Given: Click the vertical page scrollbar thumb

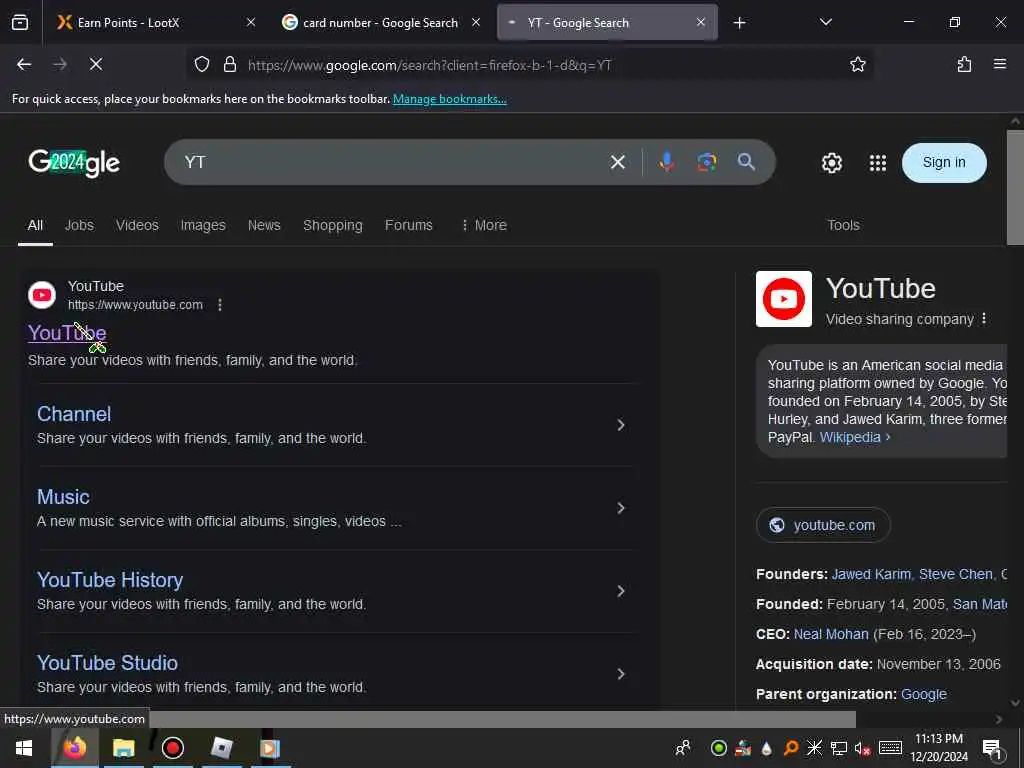Looking at the screenshot, I should [1015, 187].
